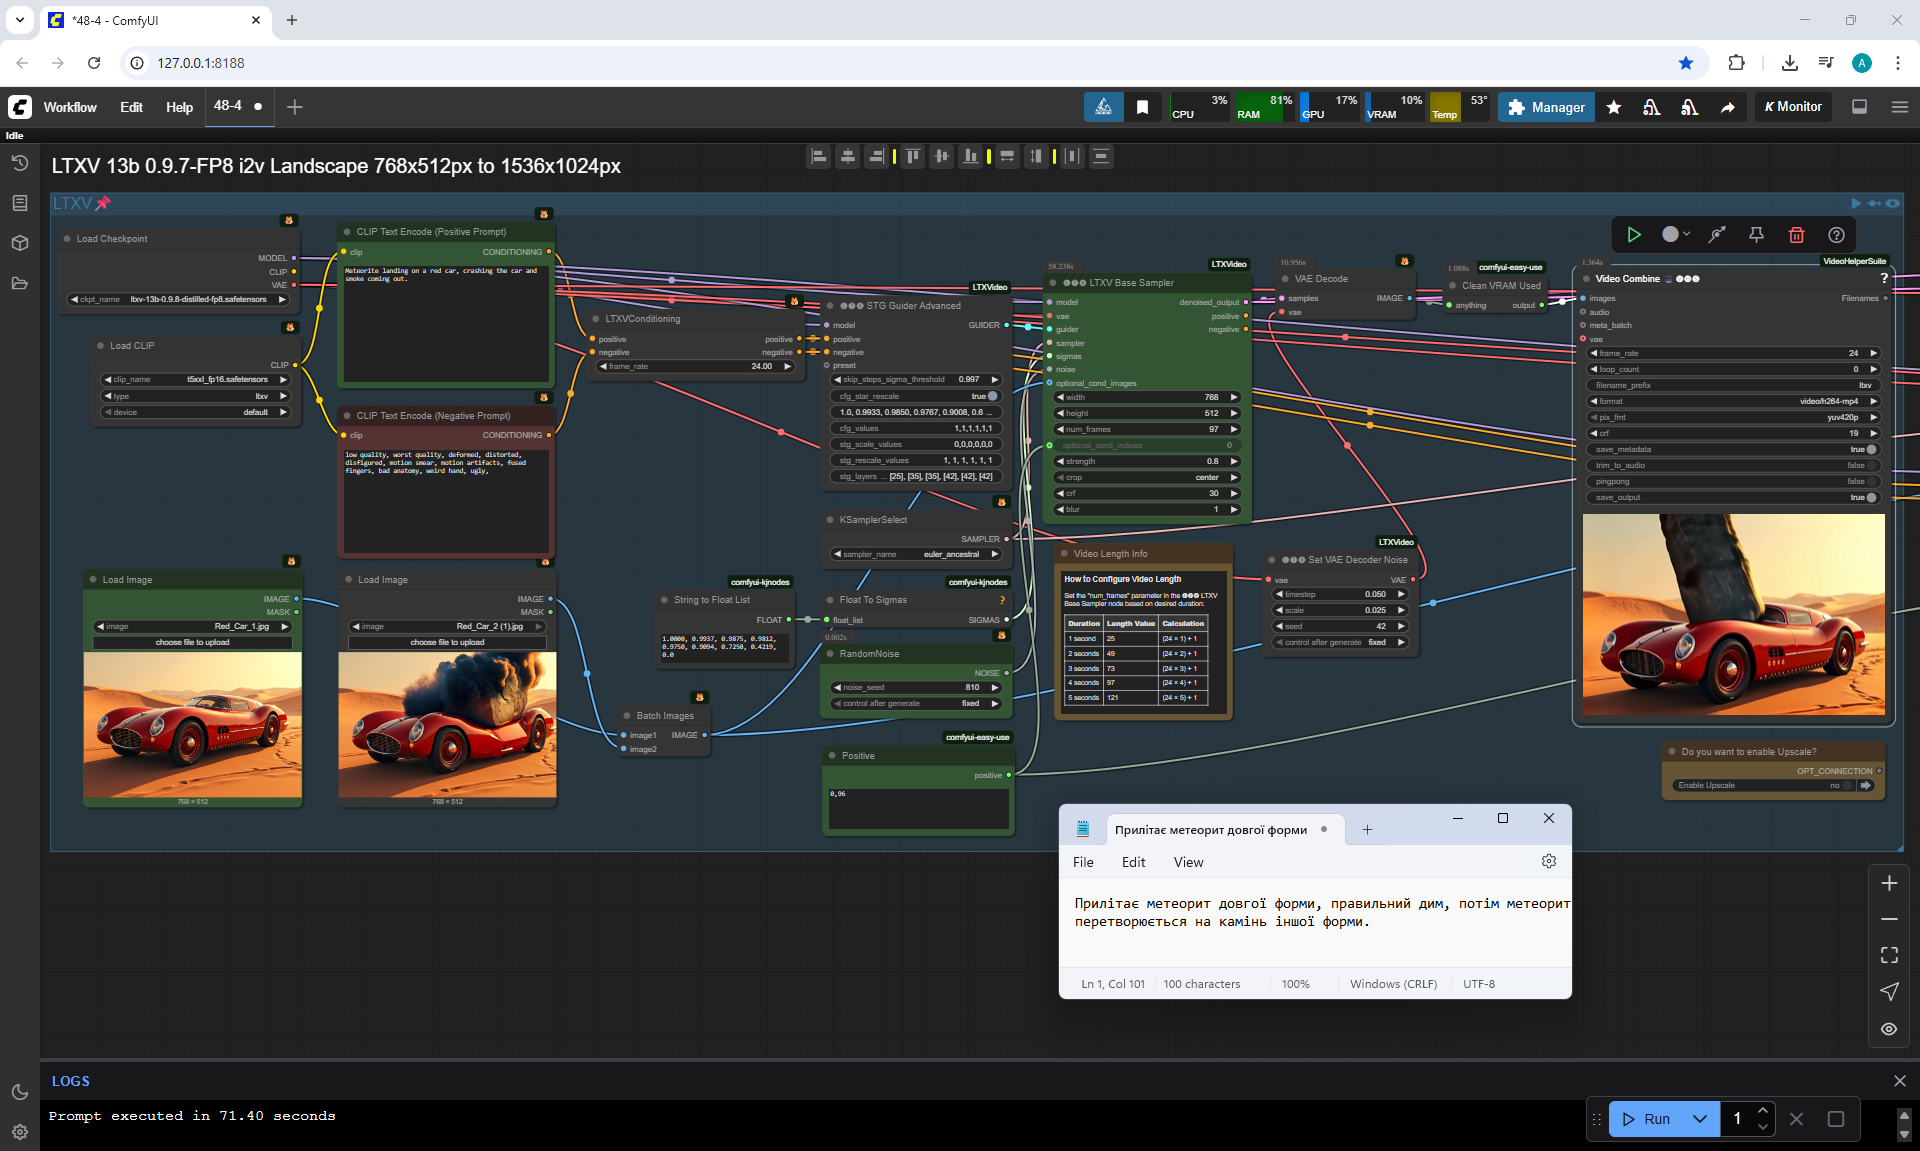Image resolution: width=1920 pixels, height=1151 pixels.
Task: Click the Run button
Action: coord(1647,1119)
